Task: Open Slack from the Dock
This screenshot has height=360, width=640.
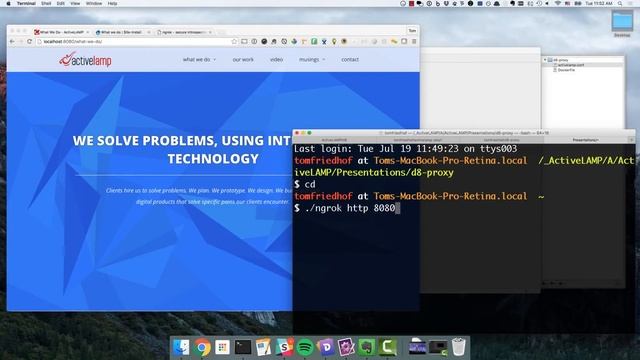Action: [x=284, y=347]
